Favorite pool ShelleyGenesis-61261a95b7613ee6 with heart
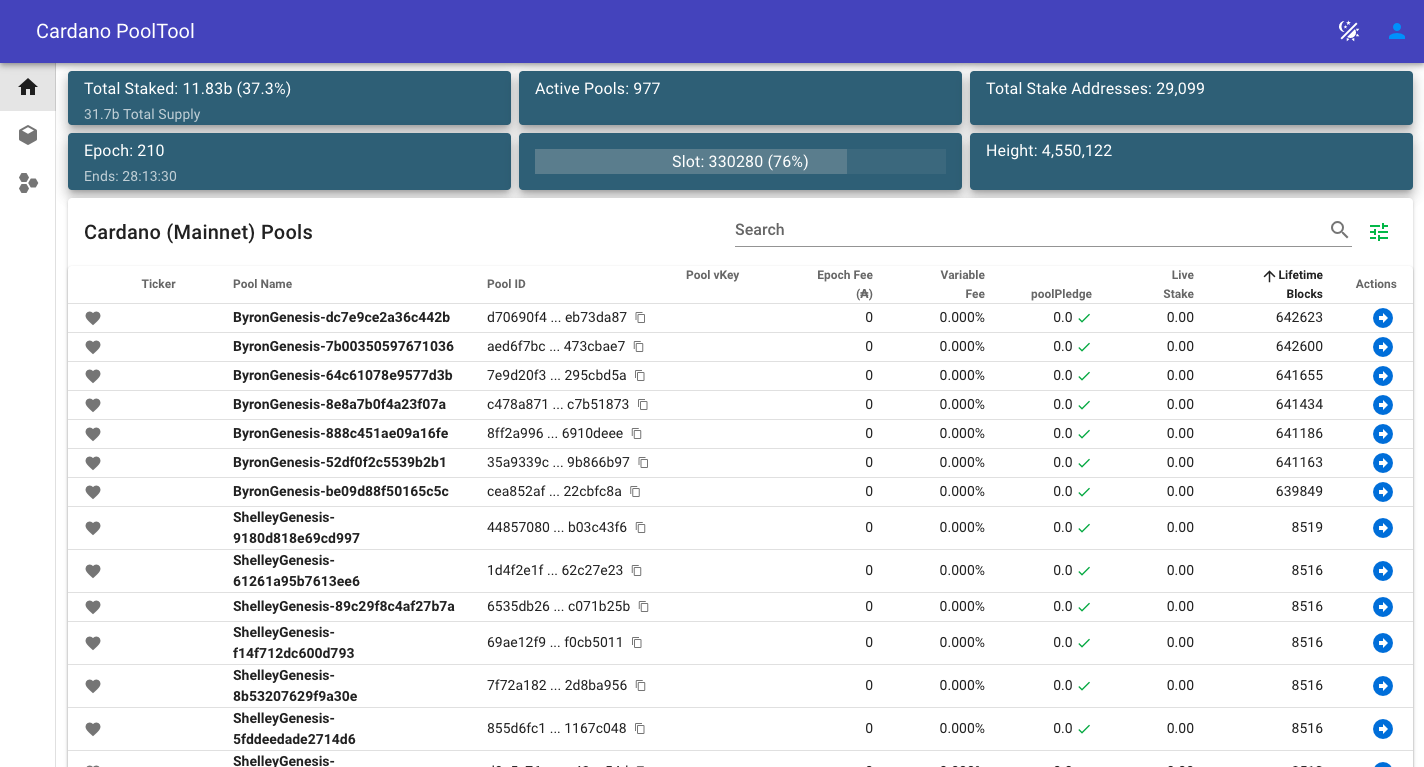The height and width of the screenshot is (767, 1424). coord(93,572)
